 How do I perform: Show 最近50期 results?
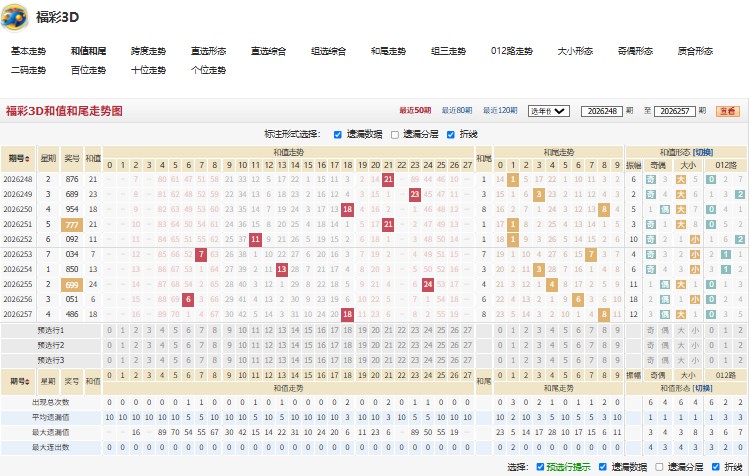click(415, 110)
